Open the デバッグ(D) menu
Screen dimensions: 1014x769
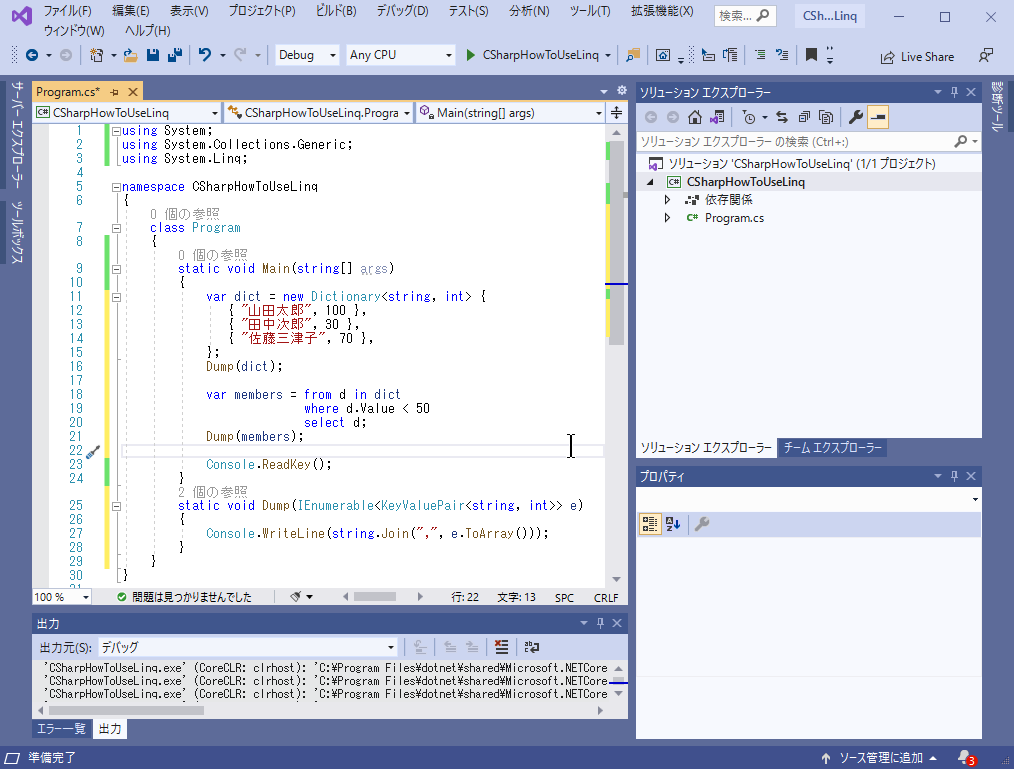[x=402, y=11]
